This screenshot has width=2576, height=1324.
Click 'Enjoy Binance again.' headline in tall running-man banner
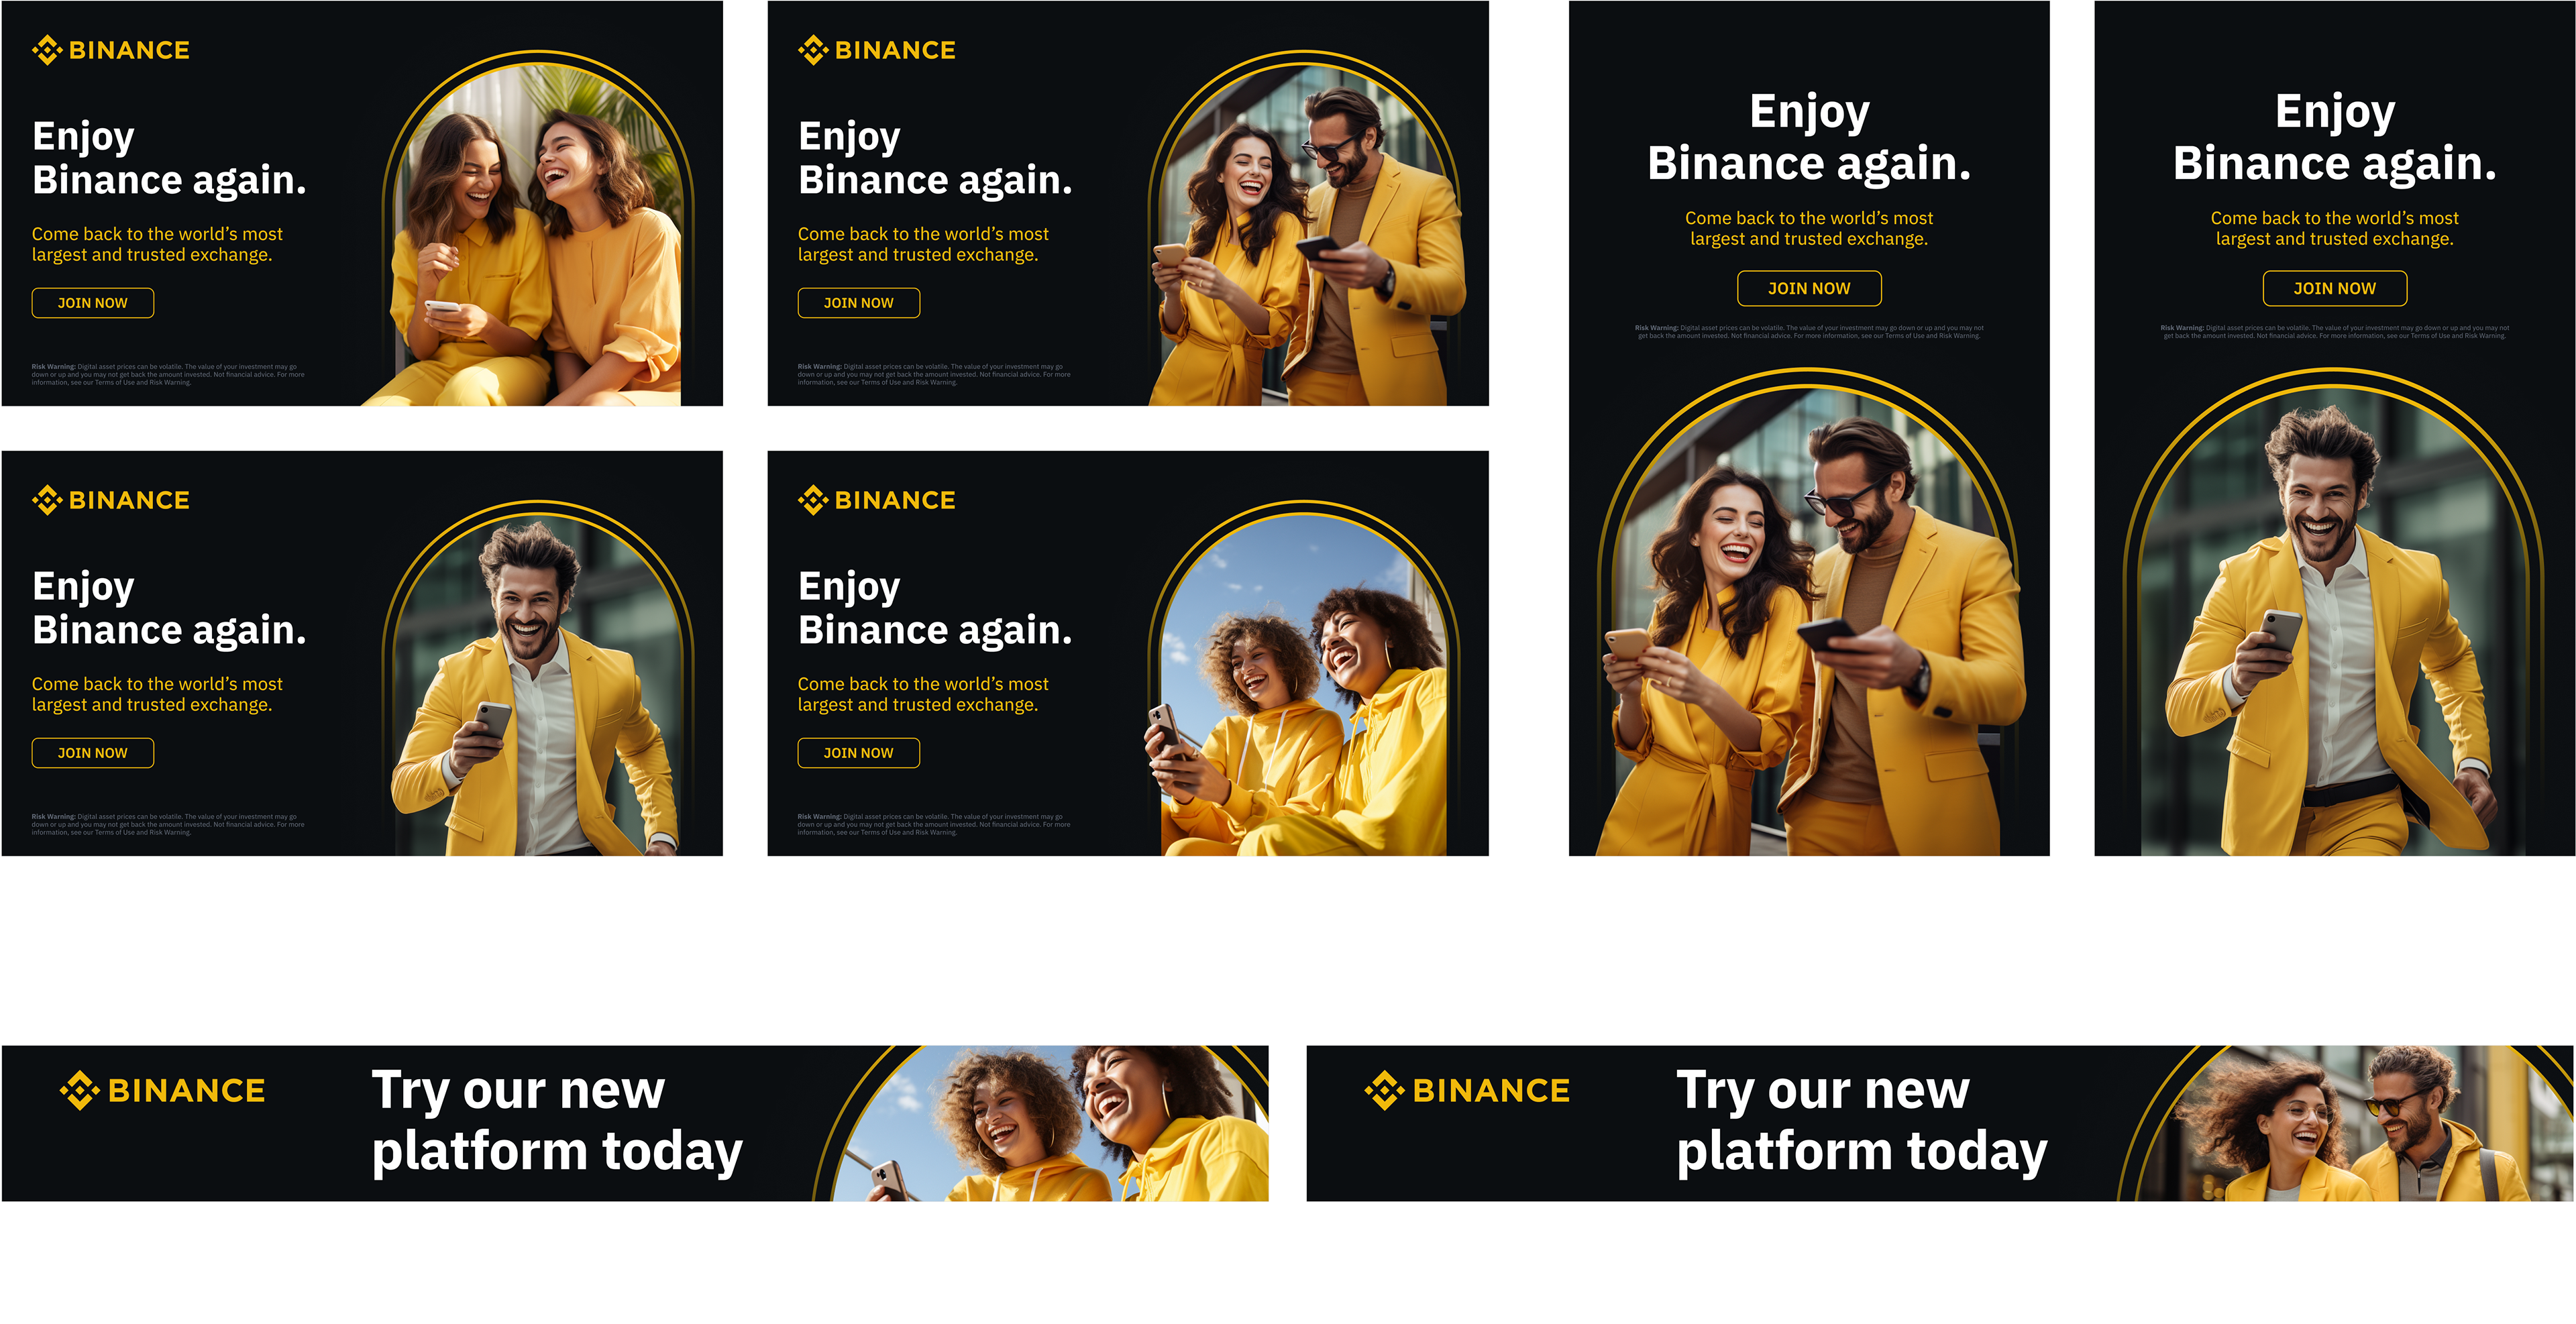click(2335, 137)
